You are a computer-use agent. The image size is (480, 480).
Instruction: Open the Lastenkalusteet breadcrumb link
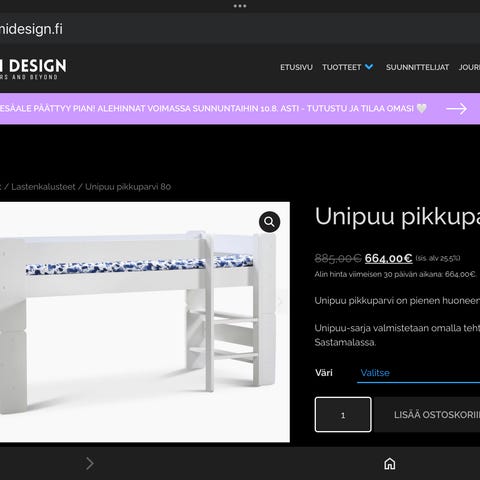tap(43, 187)
